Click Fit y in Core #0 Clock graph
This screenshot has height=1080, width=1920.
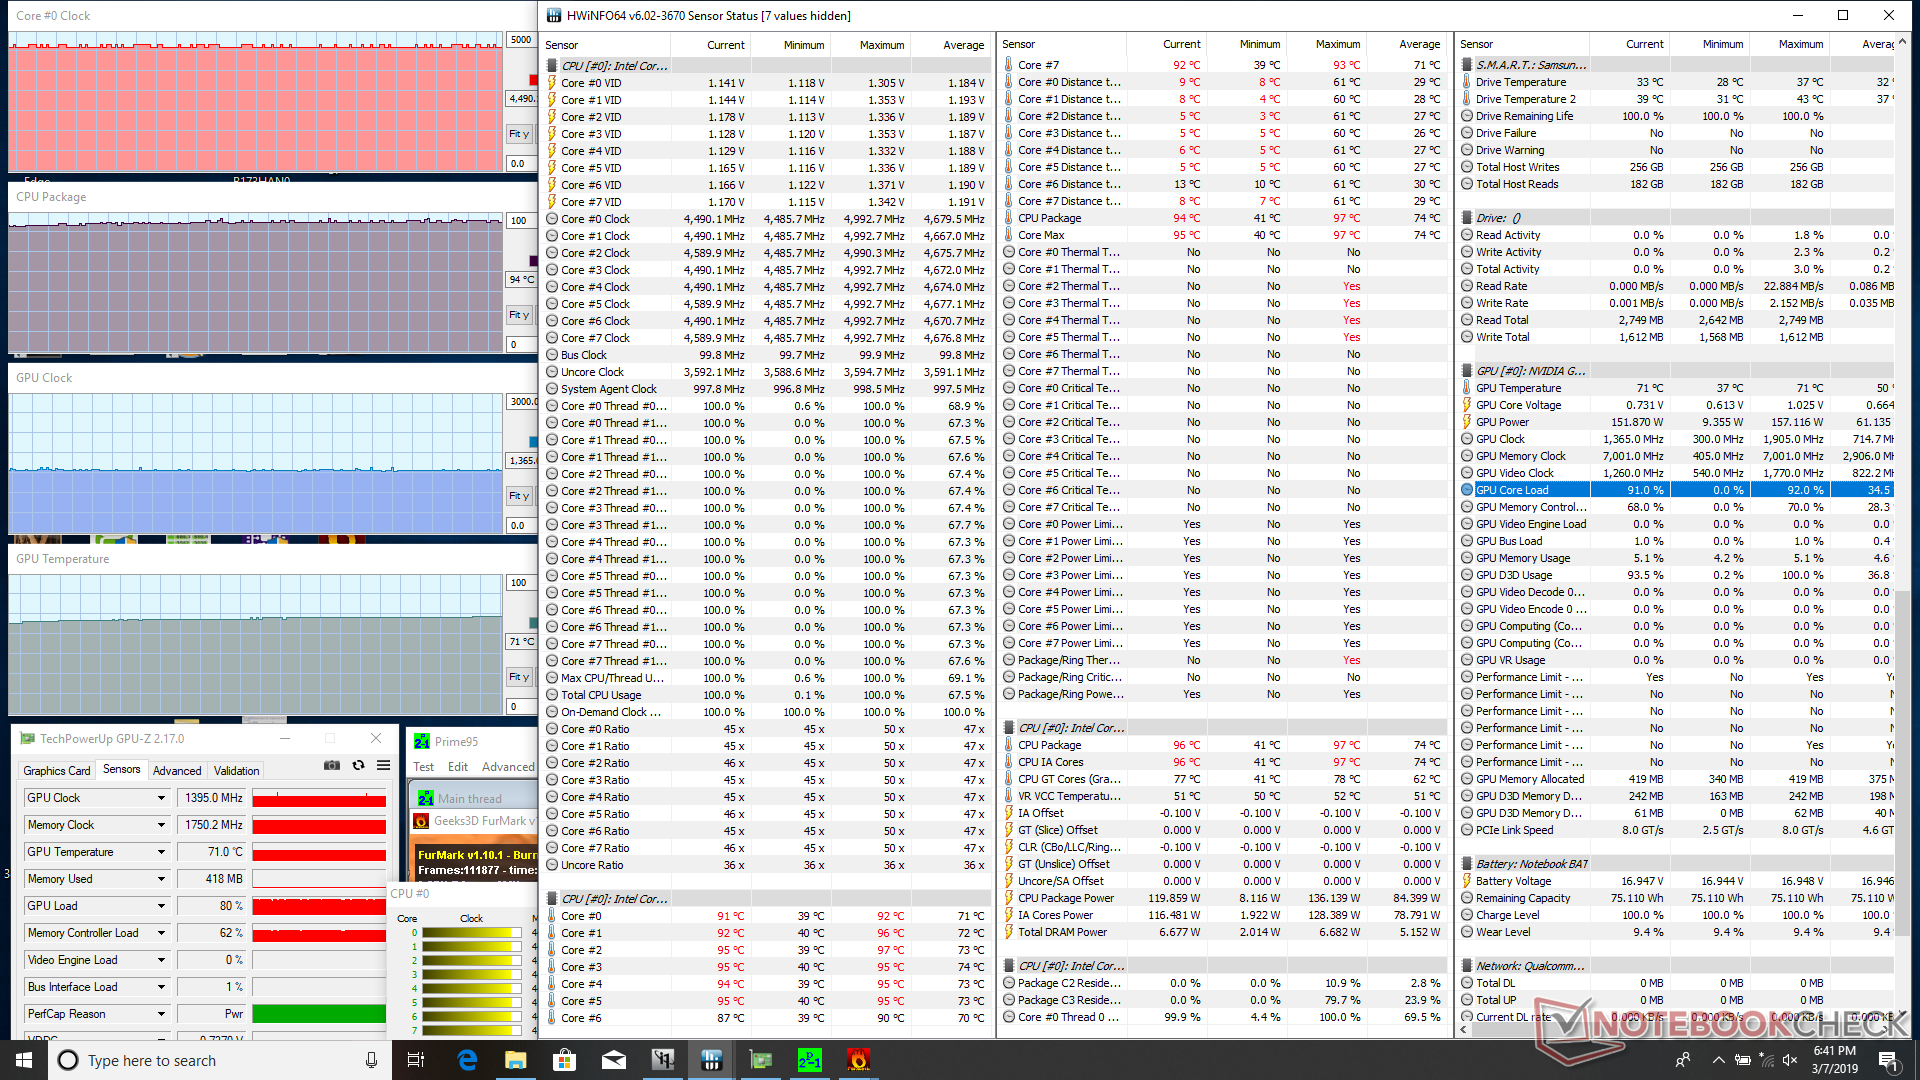click(519, 134)
